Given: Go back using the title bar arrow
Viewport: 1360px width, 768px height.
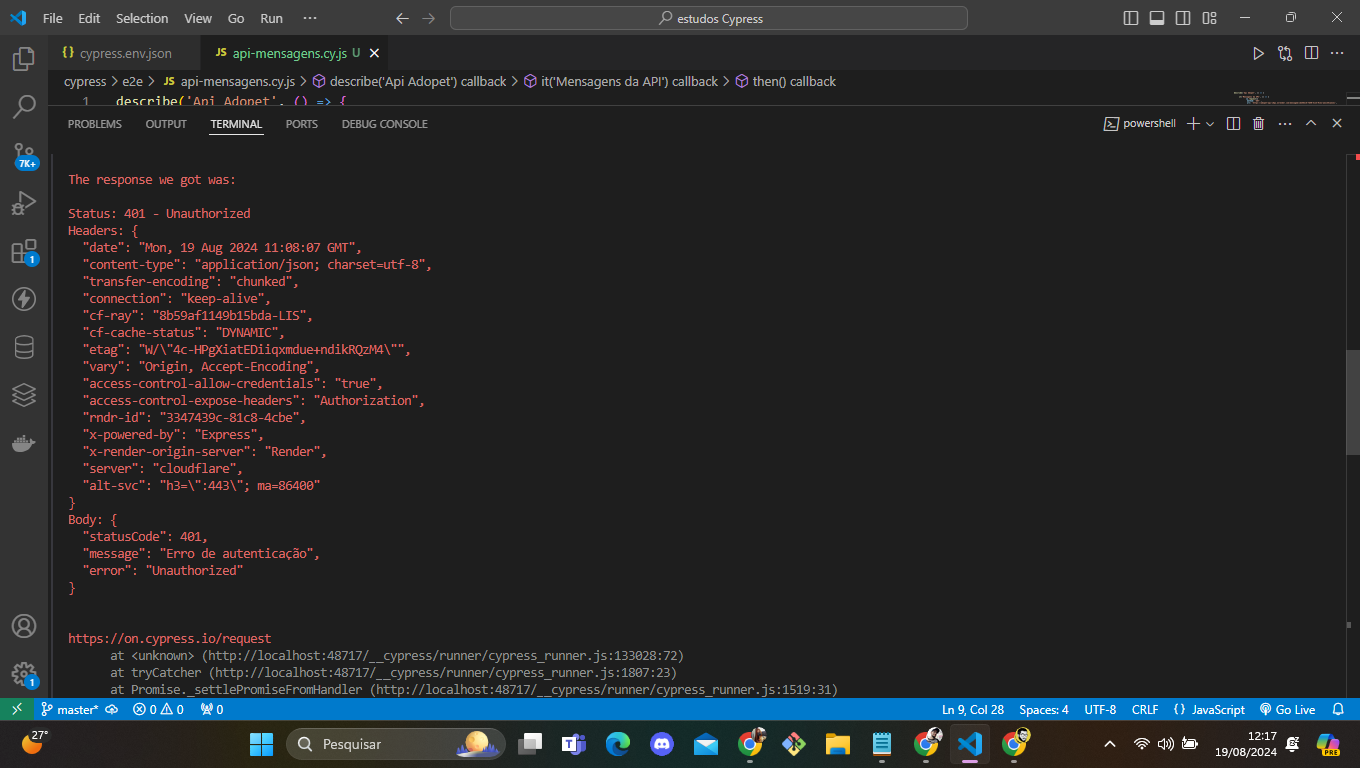Looking at the screenshot, I should click(x=402, y=18).
